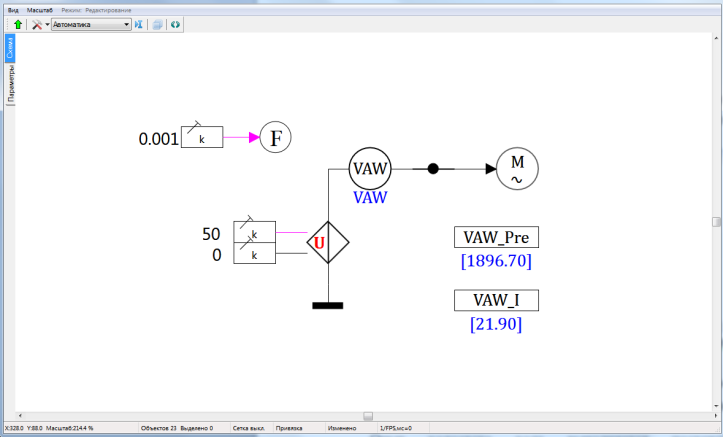Select the controlled voltage source U diamond
This screenshot has width=723, height=437.
coord(320,243)
